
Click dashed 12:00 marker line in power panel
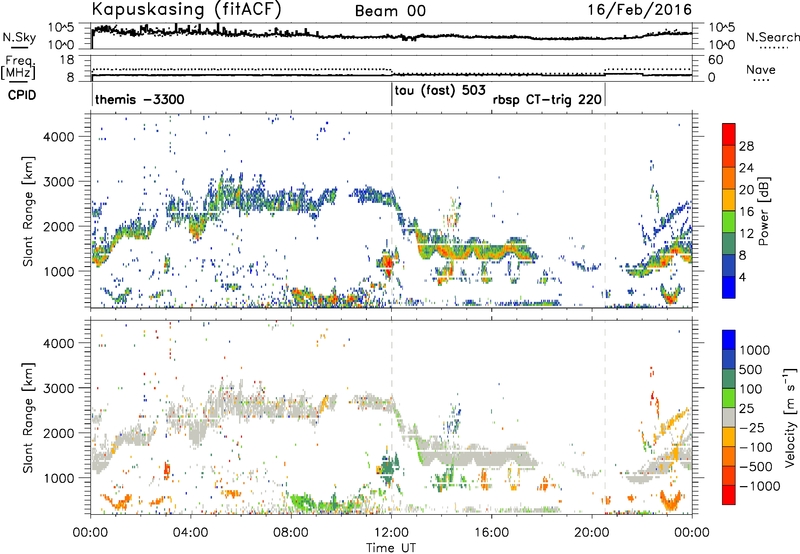click(392, 211)
